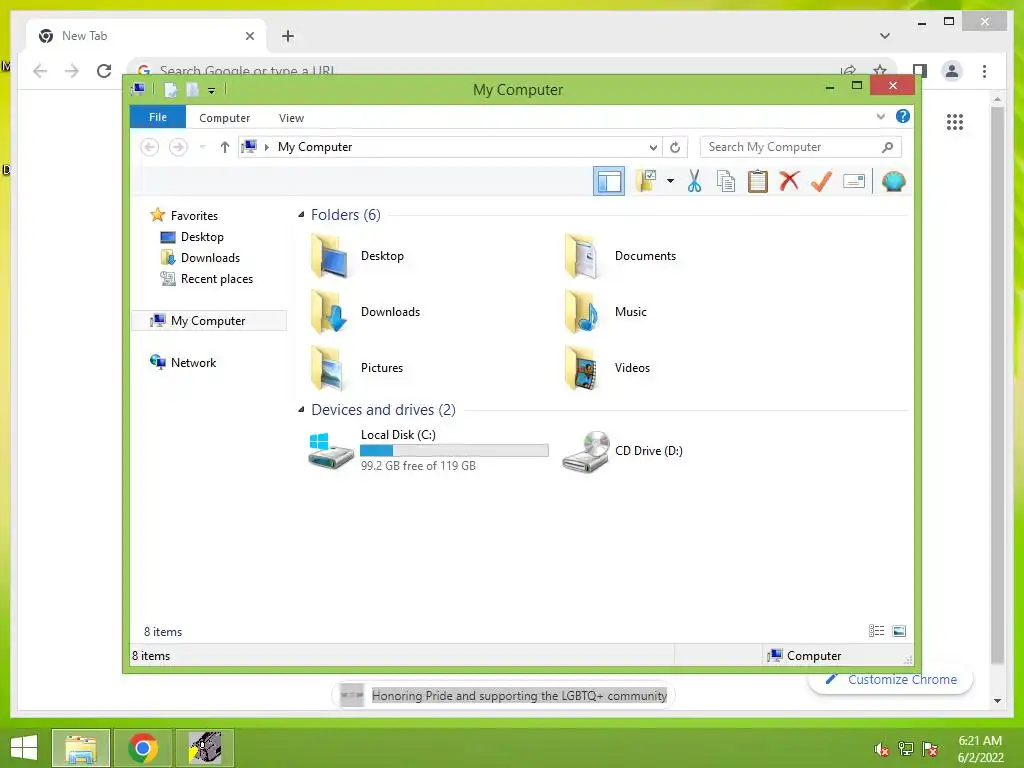Click the red X Delete icon
This screenshot has height=768, width=1024.
click(x=789, y=181)
